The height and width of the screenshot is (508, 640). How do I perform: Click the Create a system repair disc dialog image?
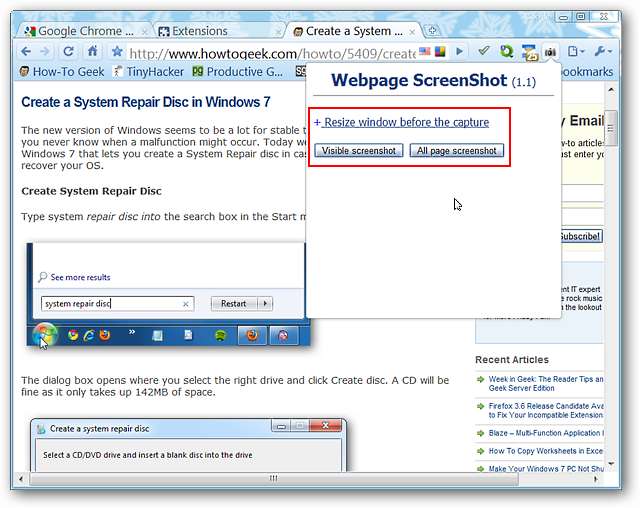pyautogui.click(x=188, y=445)
